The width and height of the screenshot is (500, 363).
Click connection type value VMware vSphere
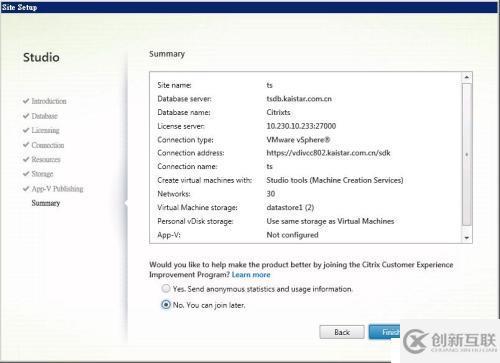point(298,140)
